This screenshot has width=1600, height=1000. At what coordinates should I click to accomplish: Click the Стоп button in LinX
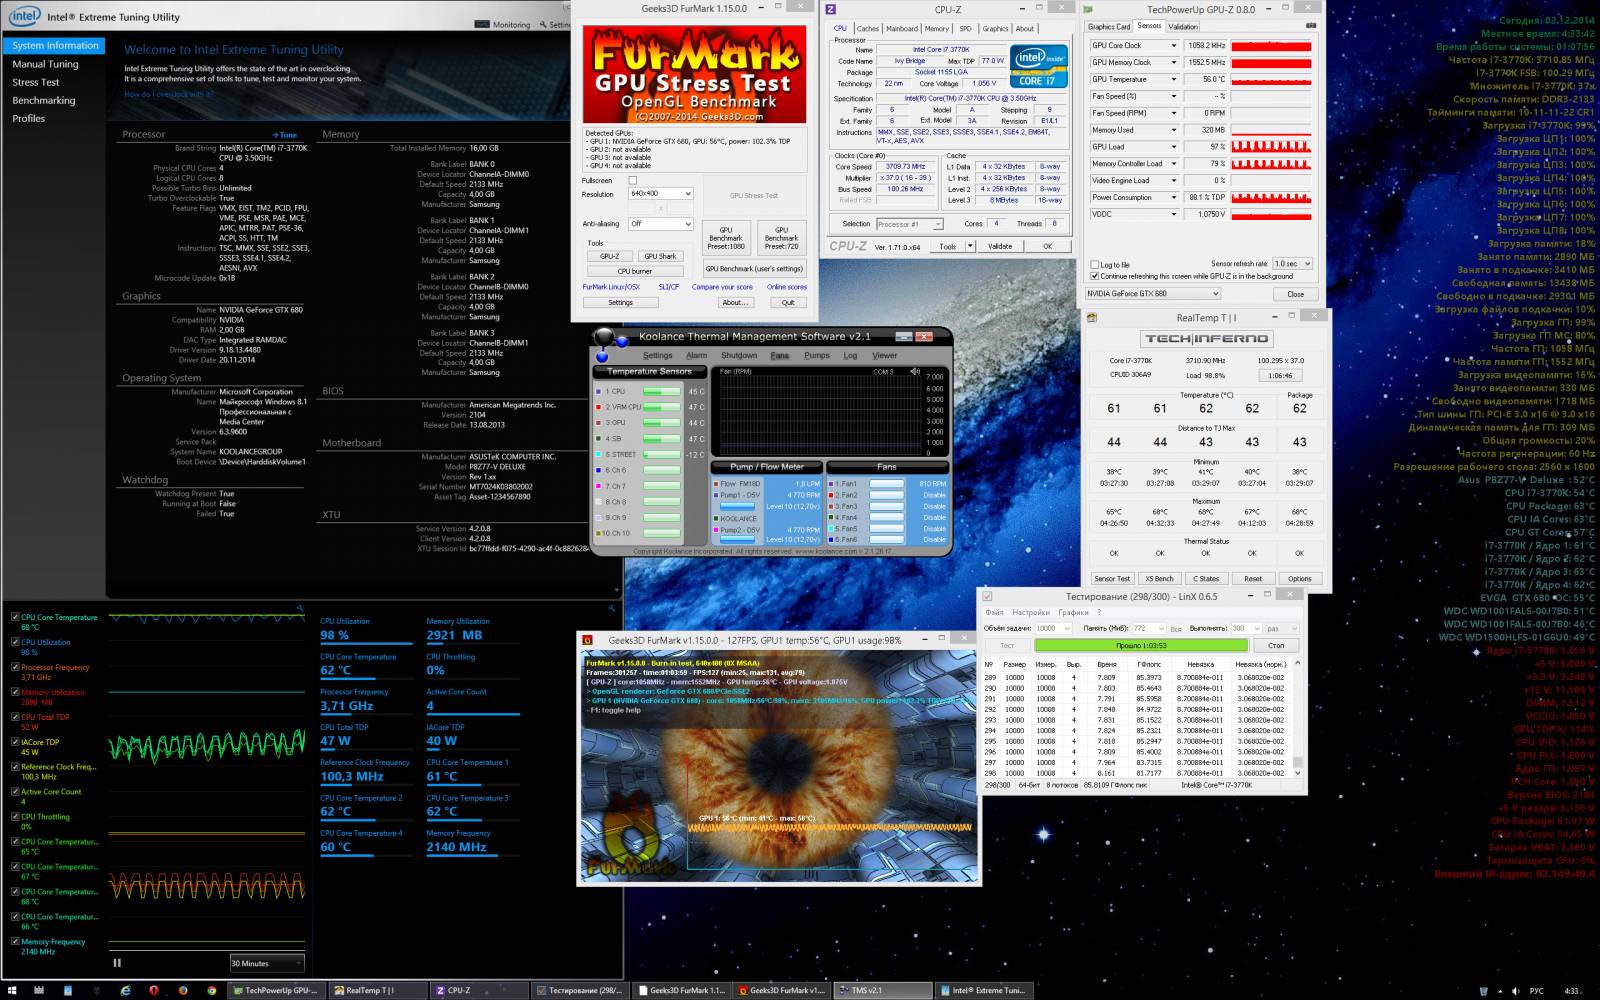point(1276,646)
